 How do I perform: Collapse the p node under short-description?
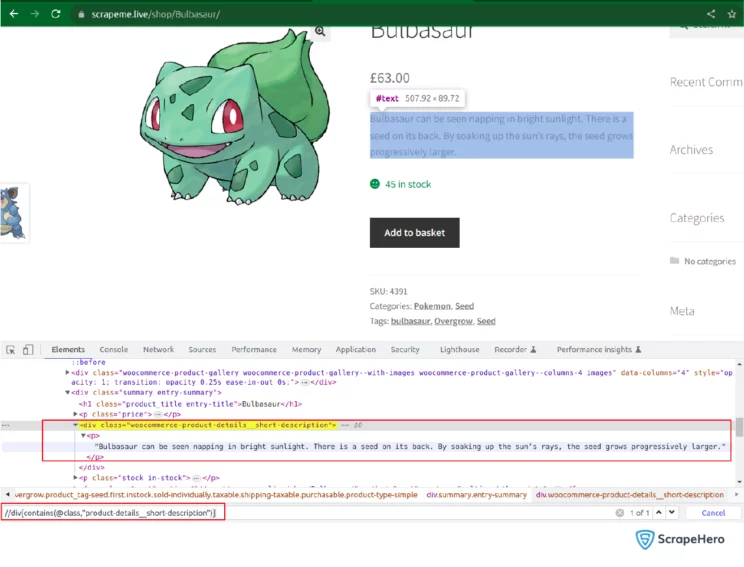click(83, 436)
